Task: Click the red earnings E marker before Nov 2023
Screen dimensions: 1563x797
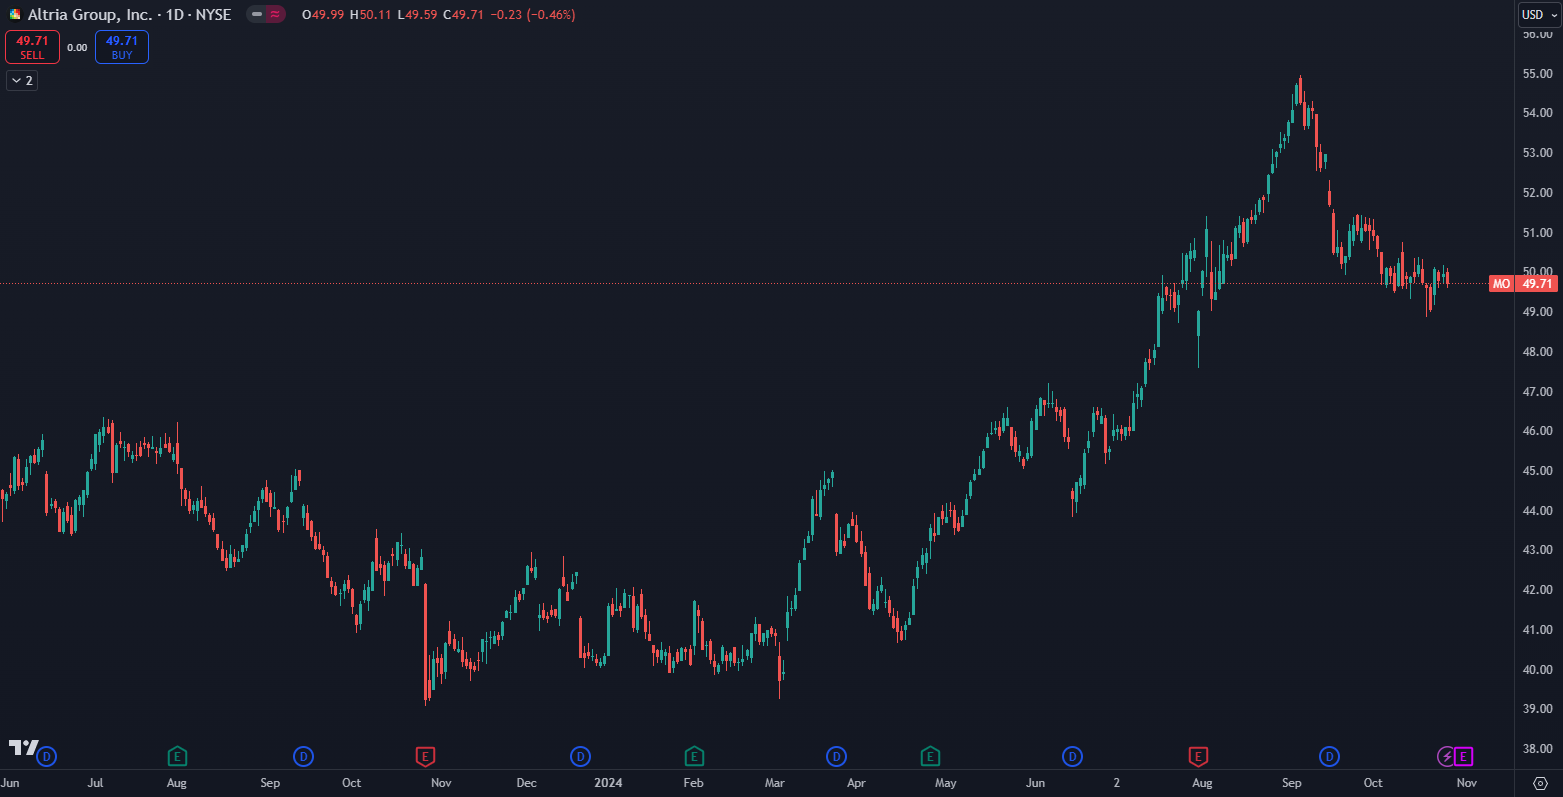Action: coord(425,756)
